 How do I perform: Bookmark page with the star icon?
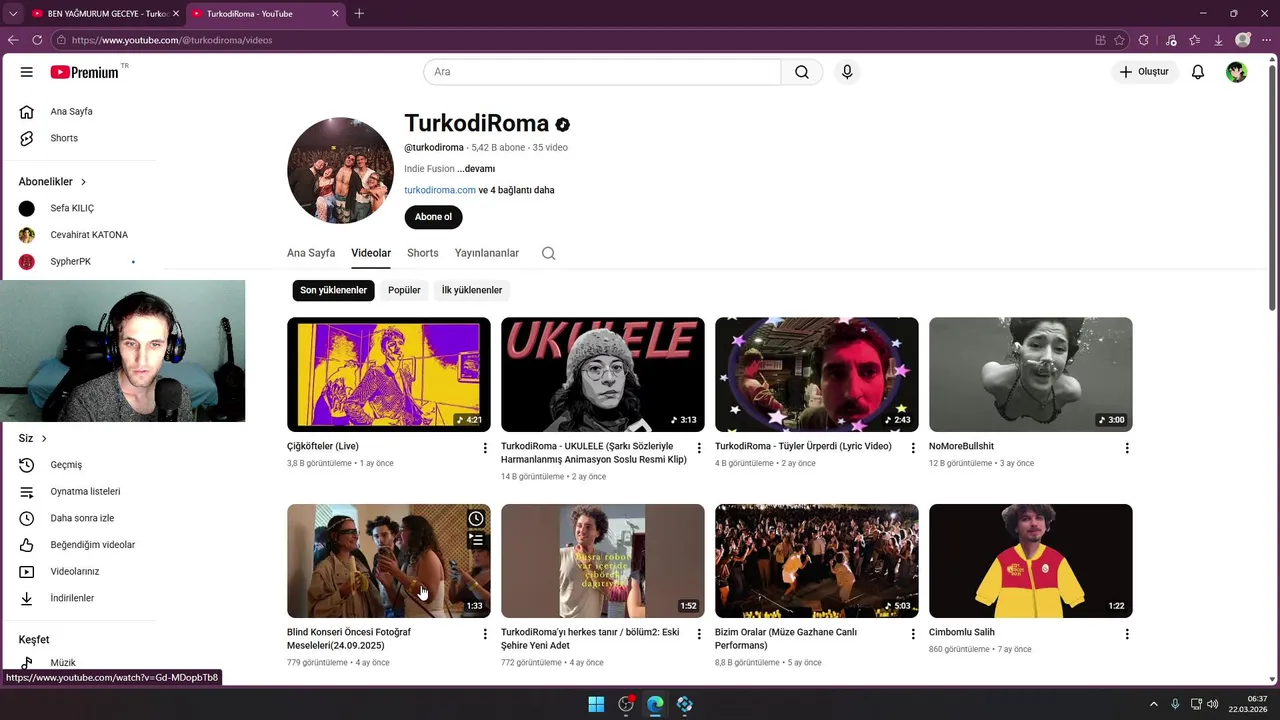pyautogui.click(x=1119, y=40)
